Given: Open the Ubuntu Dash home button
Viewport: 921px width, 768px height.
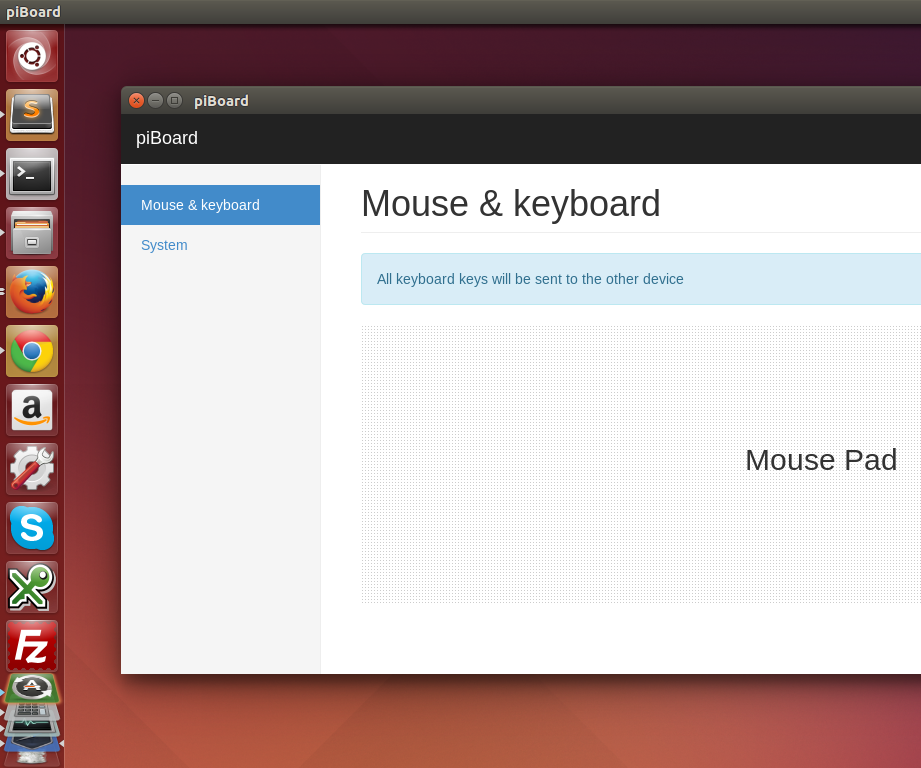Looking at the screenshot, I should coord(31,56).
